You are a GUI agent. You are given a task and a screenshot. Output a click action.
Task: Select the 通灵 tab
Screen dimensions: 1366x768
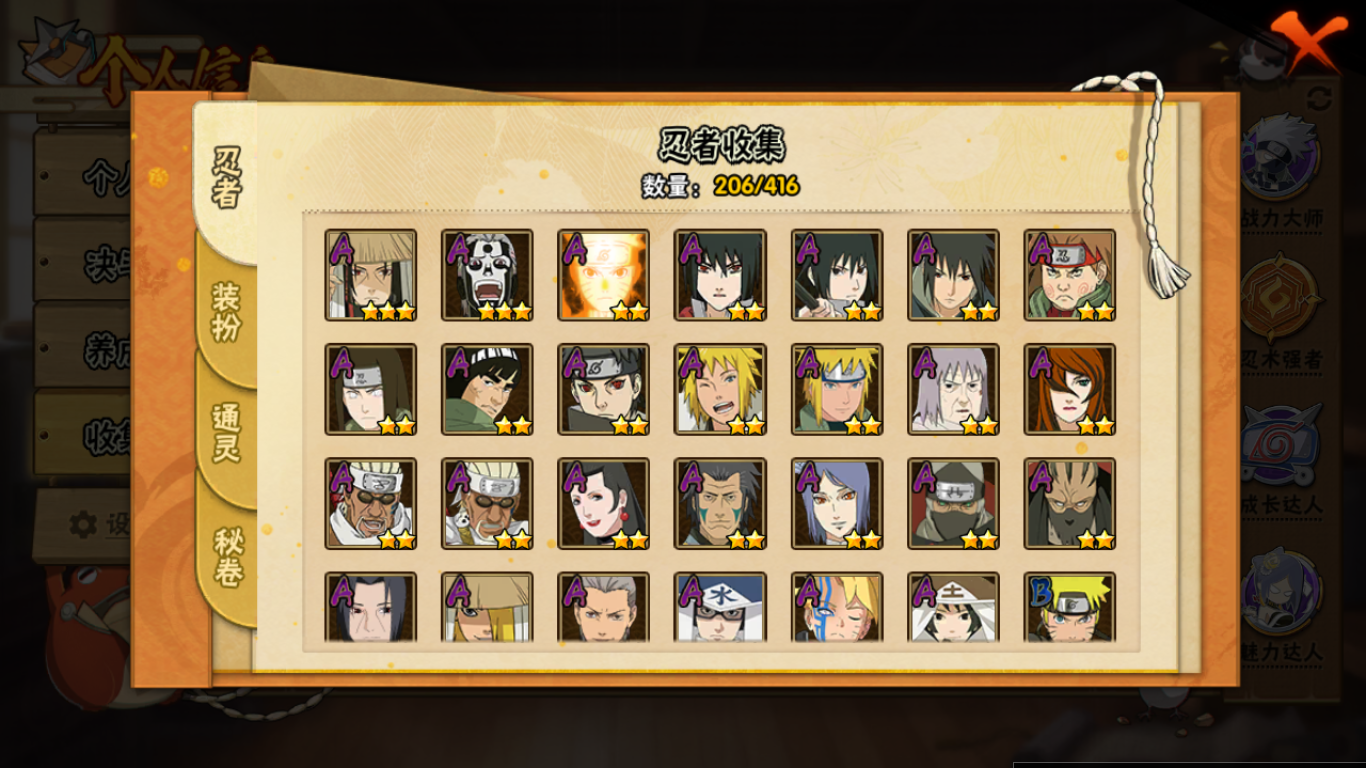click(x=226, y=432)
